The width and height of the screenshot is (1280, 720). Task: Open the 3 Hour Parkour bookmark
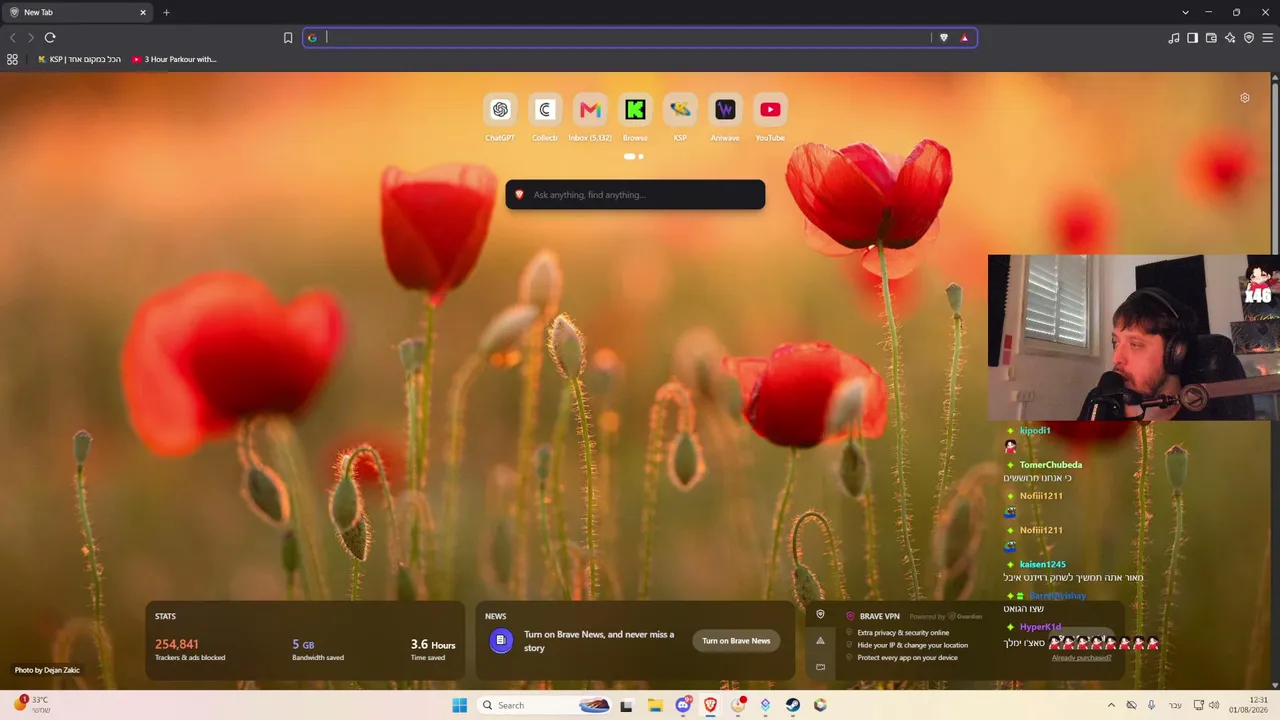pos(174,59)
